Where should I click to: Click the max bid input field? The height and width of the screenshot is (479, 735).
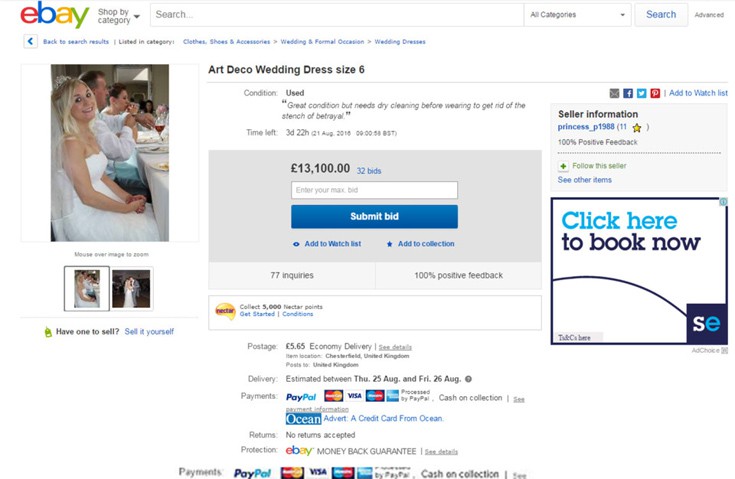(374, 190)
